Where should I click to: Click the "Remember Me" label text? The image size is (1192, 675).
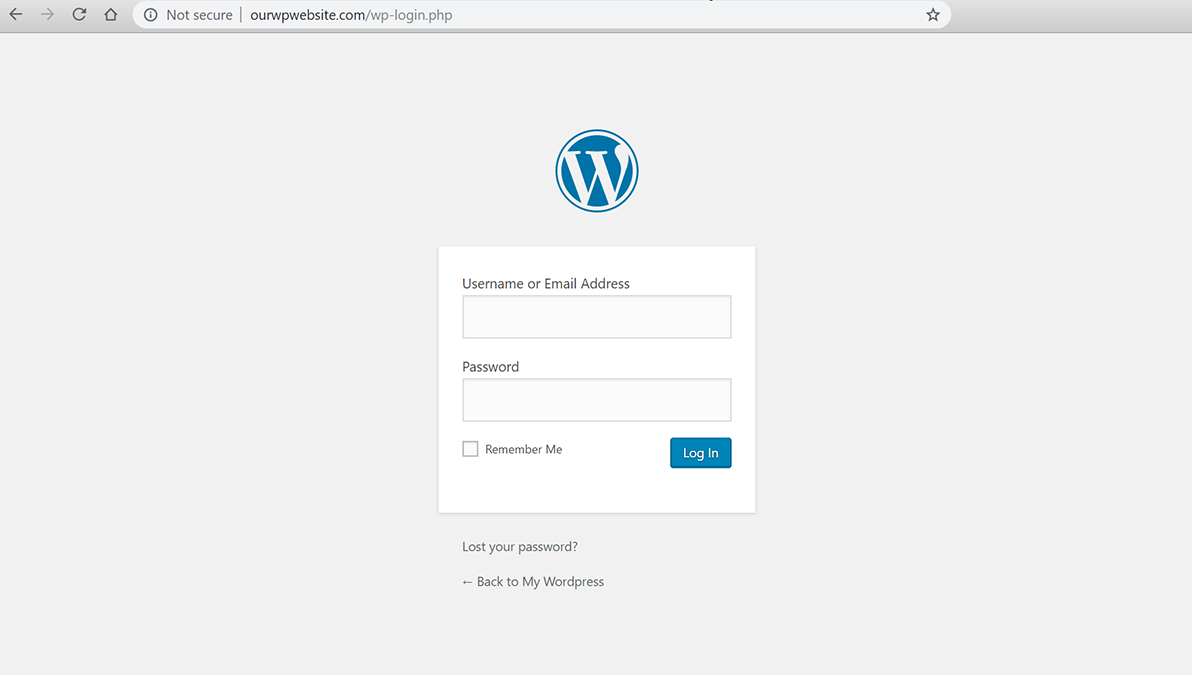pyautogui.click(x=523, y=450)
